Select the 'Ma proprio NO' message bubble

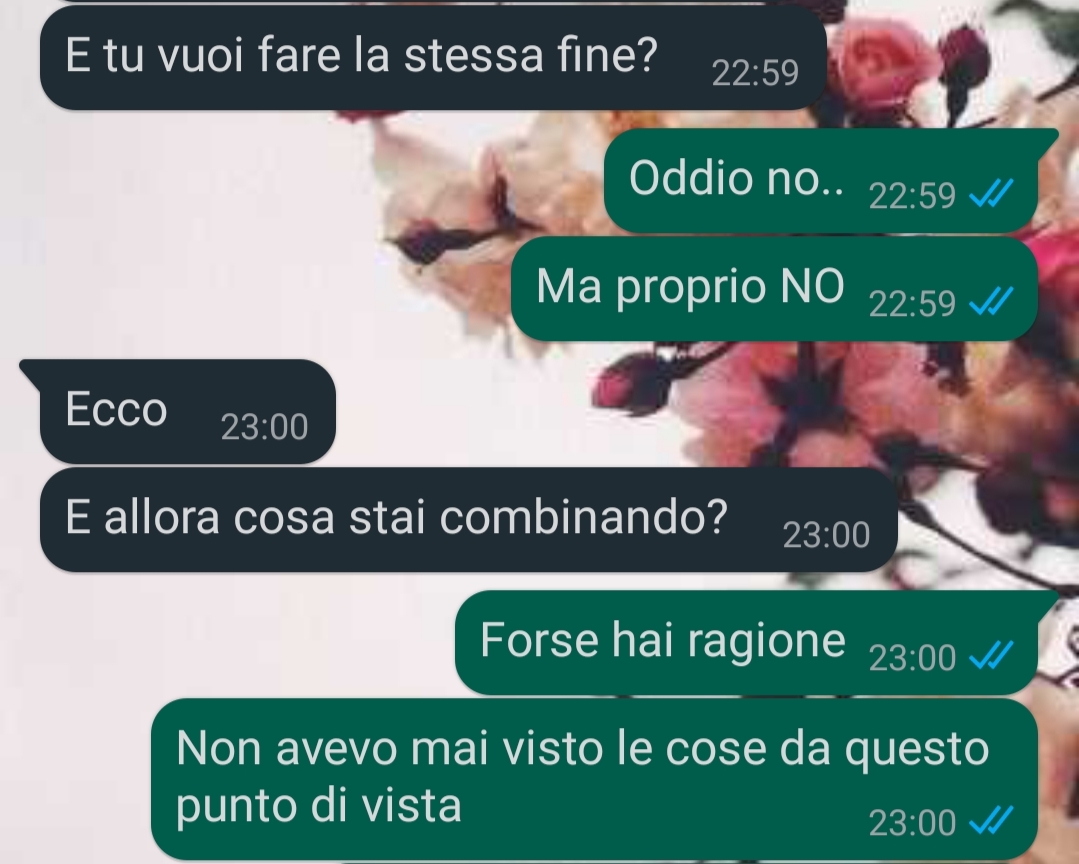(x=773, y=288)
